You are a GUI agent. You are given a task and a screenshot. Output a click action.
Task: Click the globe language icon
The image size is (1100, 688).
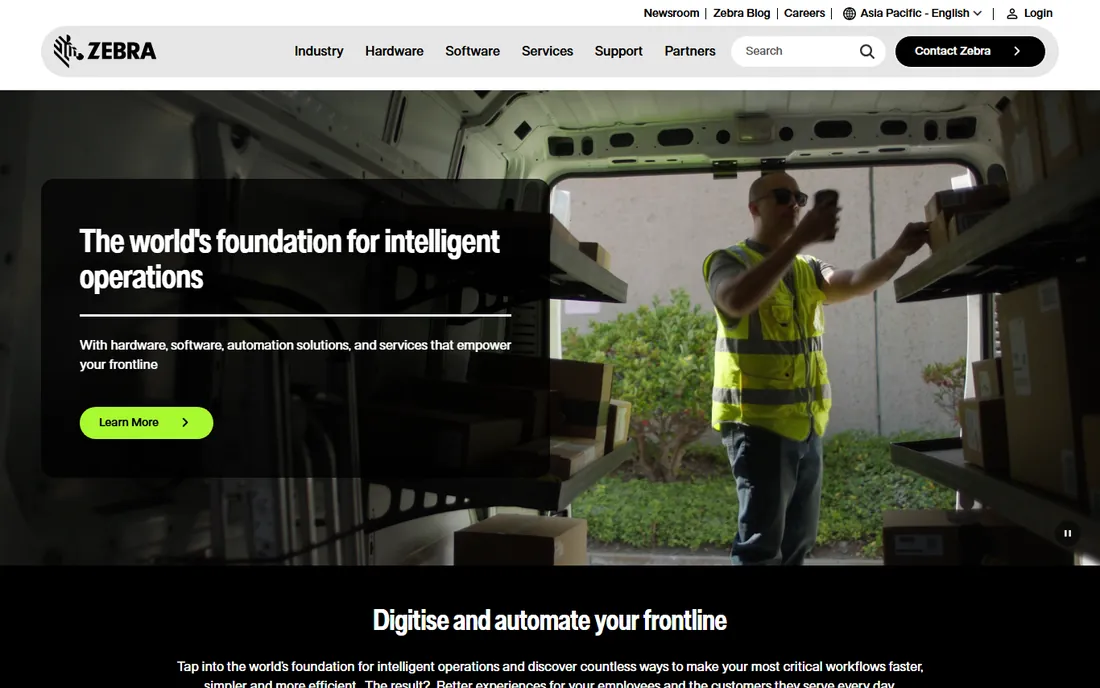click(x=849, y=13)
